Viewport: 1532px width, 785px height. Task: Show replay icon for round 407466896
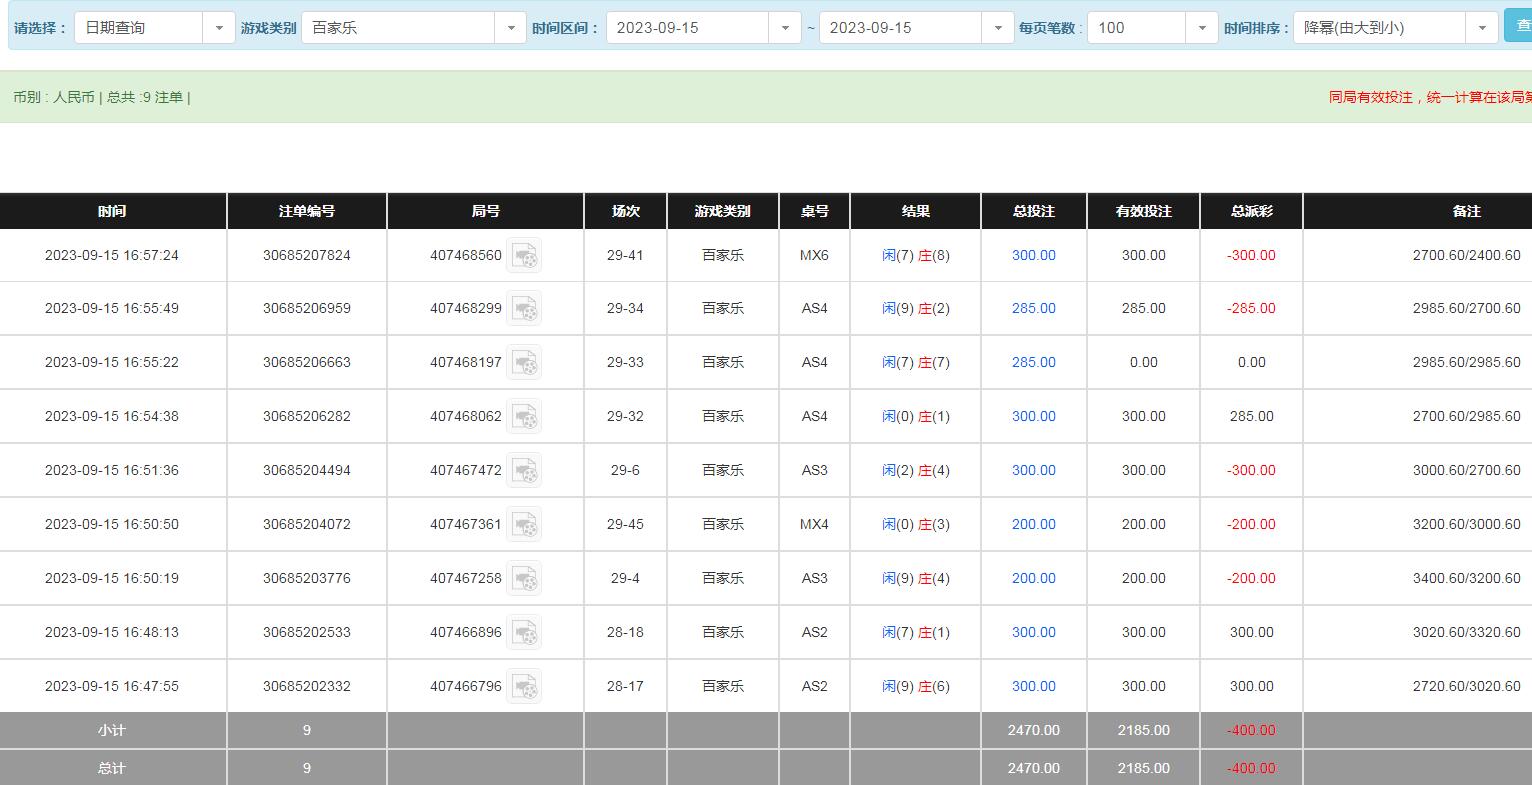[524, 633]
